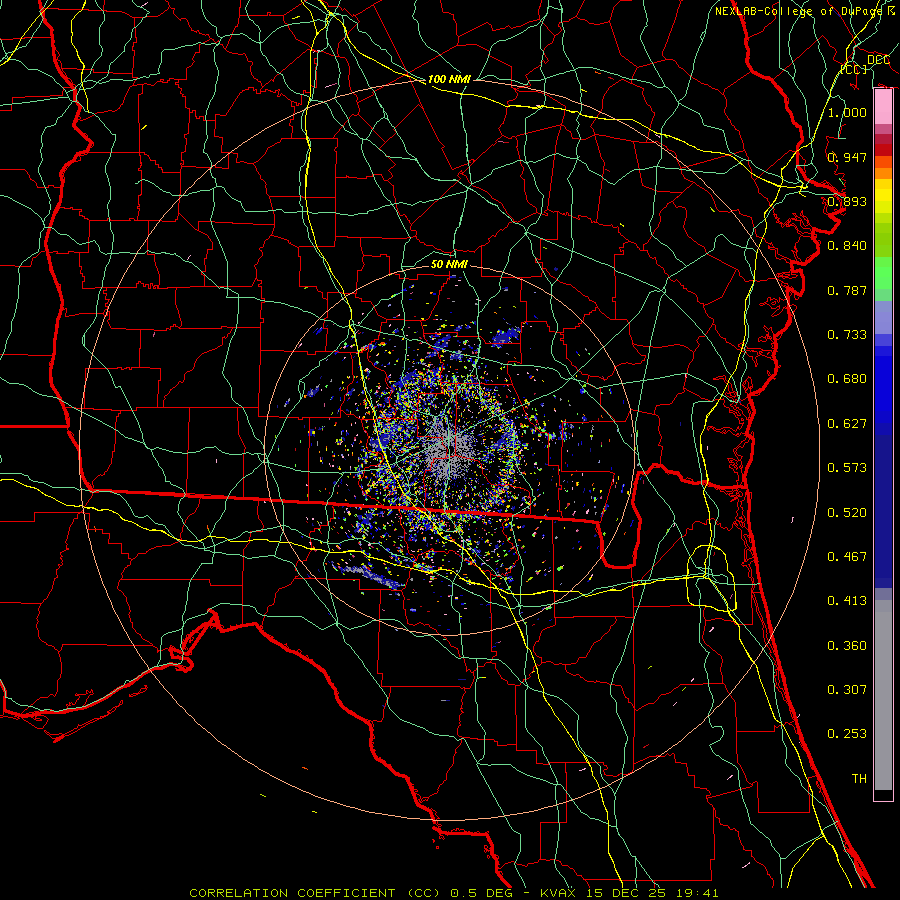
Task: Click the Correlation Coefficient KVAX caption
Action: pos(453,893)
